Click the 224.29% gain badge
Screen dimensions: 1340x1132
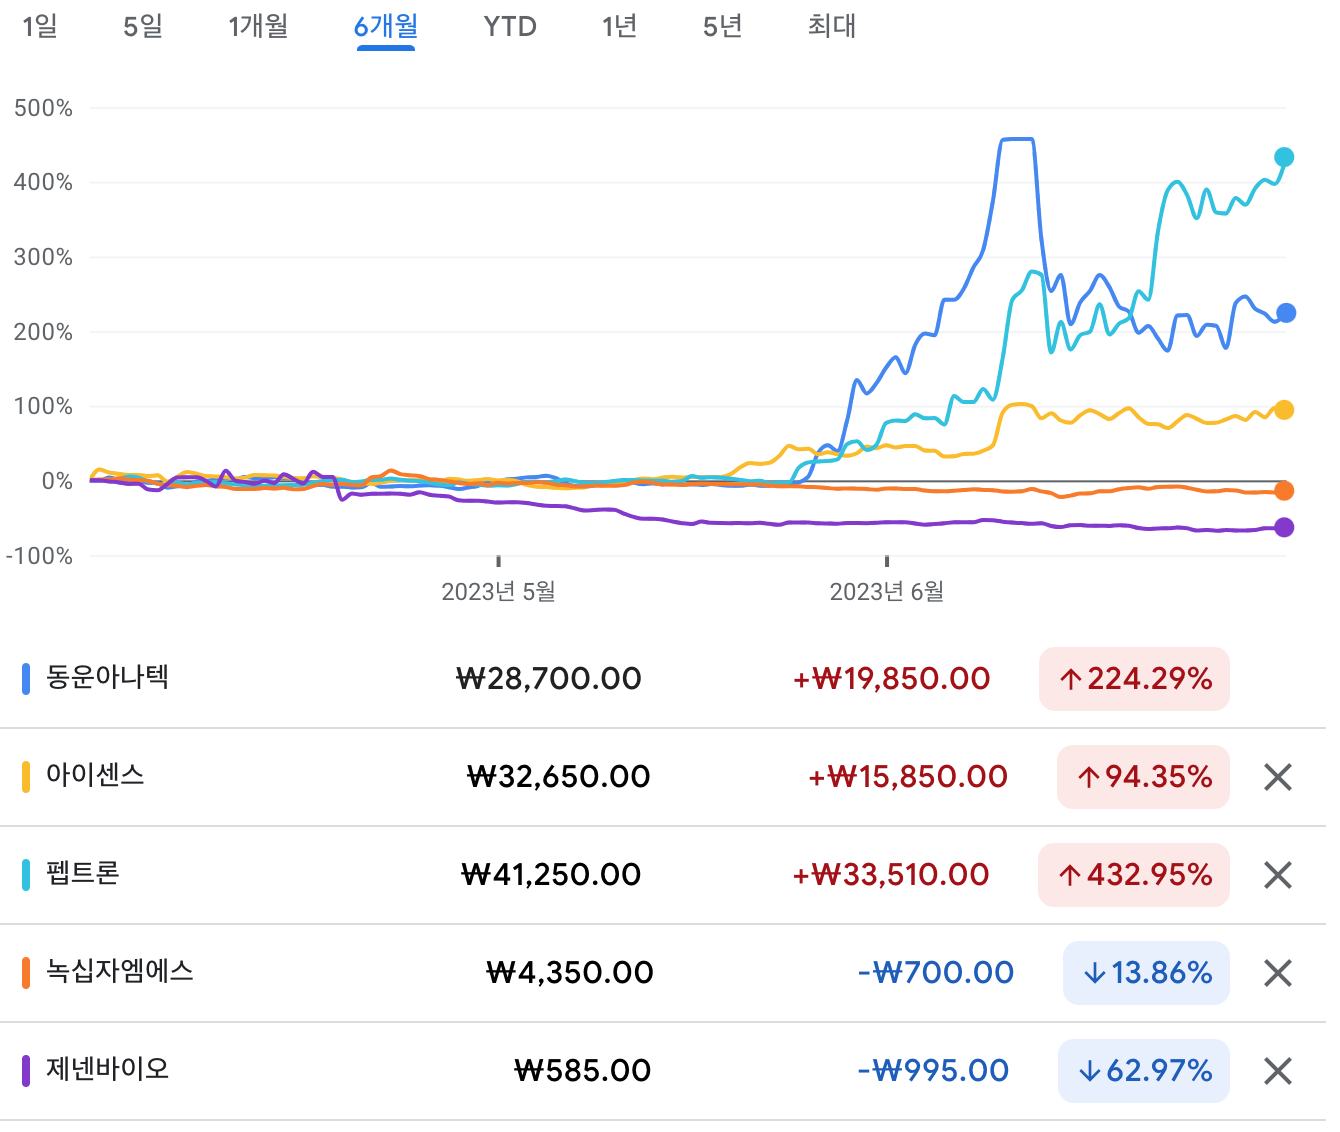(1134, 679)
